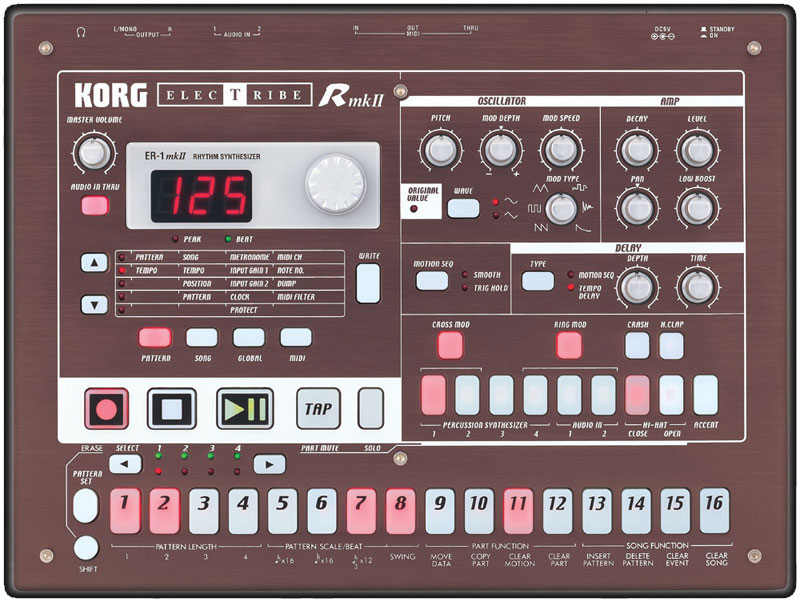Toggle step key 3

tap(204, 511)
